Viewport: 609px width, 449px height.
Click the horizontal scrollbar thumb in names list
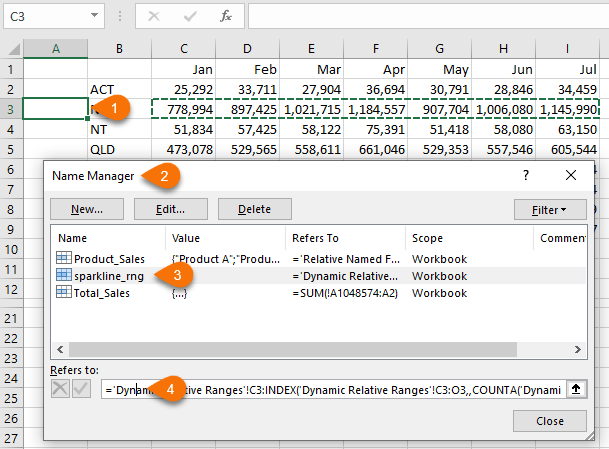coord(293,349)
